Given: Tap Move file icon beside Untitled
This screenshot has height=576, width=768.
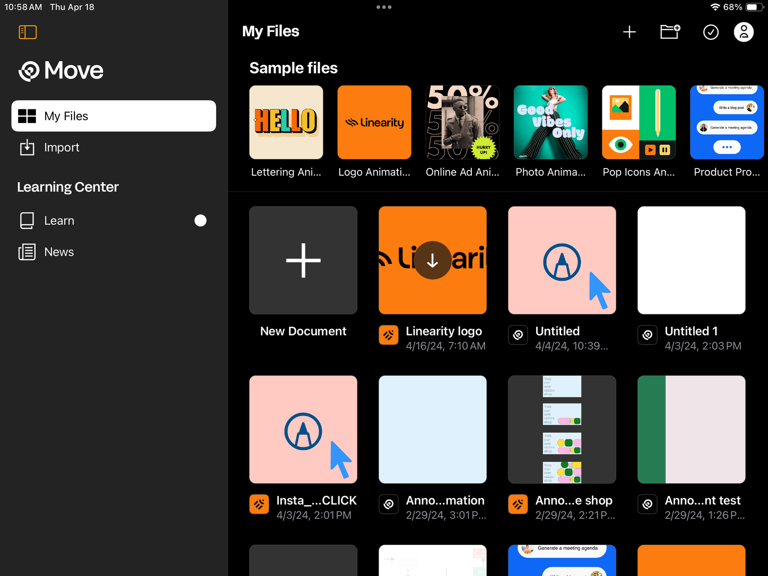Looking at the screenshot, I should tap(518, 336).
